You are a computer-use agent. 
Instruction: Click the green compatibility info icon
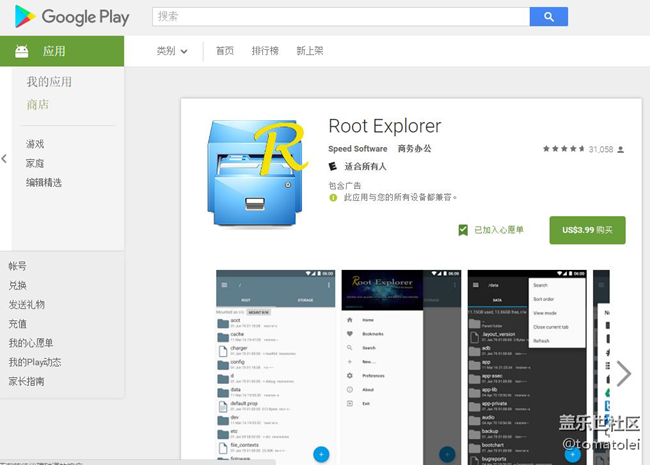click(x=333, y=198)
